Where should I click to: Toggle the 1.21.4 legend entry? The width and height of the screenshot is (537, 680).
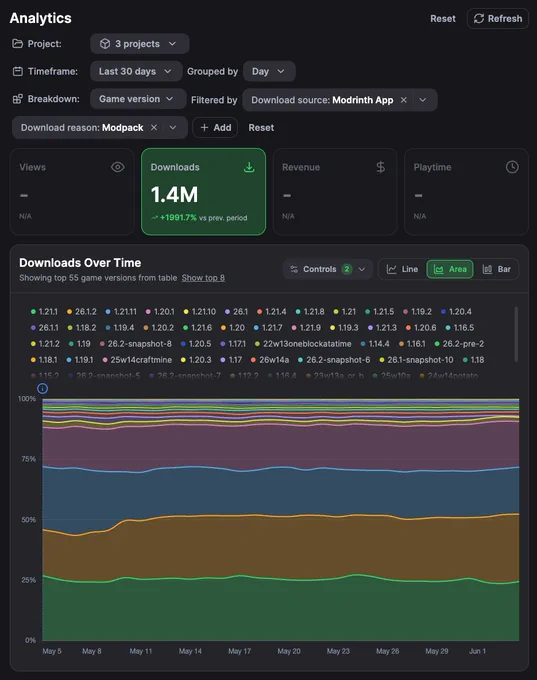(x=272, y=312)
